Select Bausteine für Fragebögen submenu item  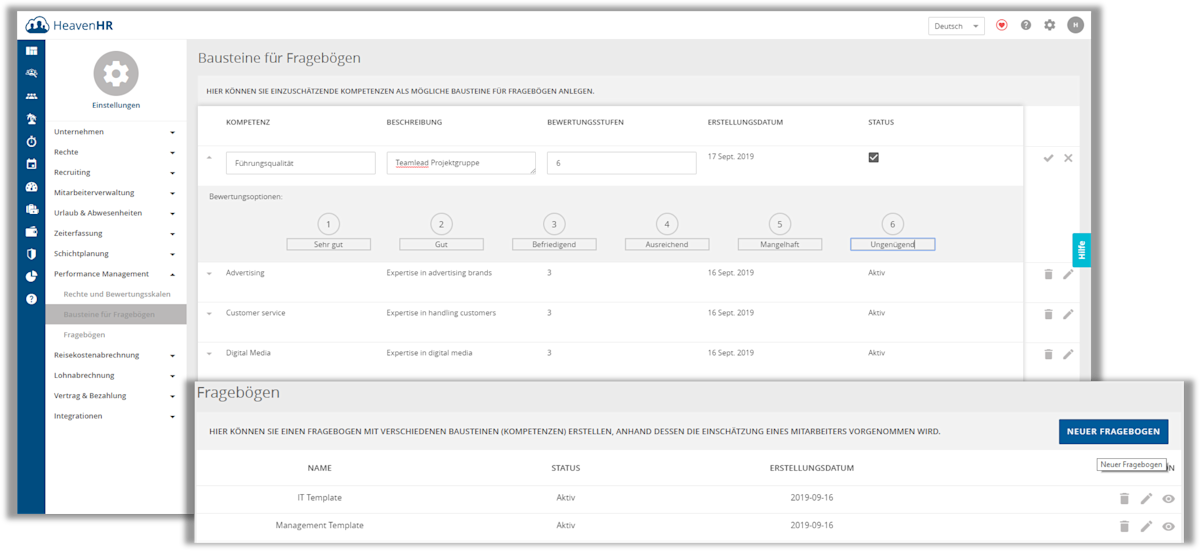pyautogui.click(x=116, y=314)
